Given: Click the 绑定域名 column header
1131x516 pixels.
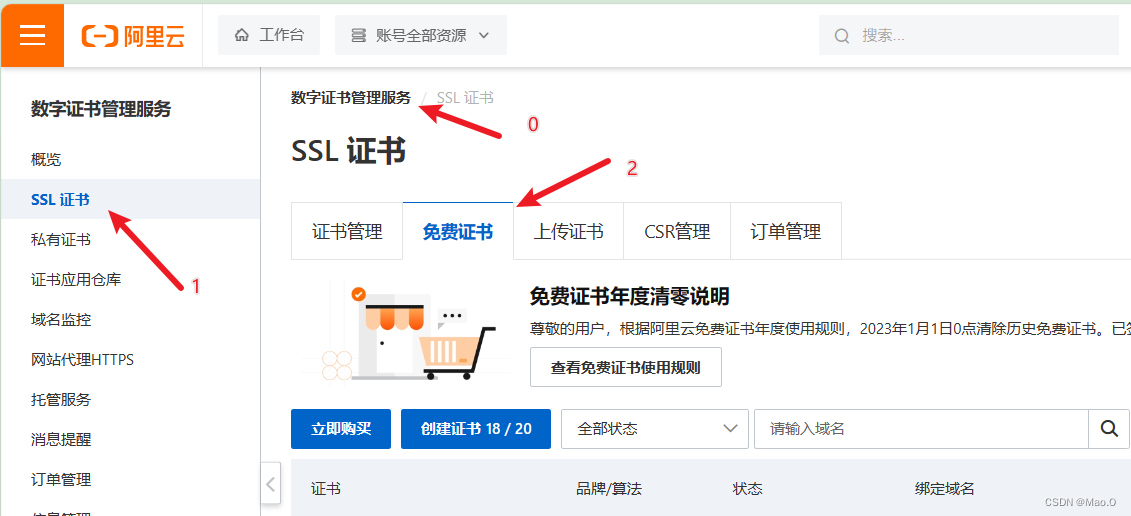Looking at the screenshot, I should 944,489.
